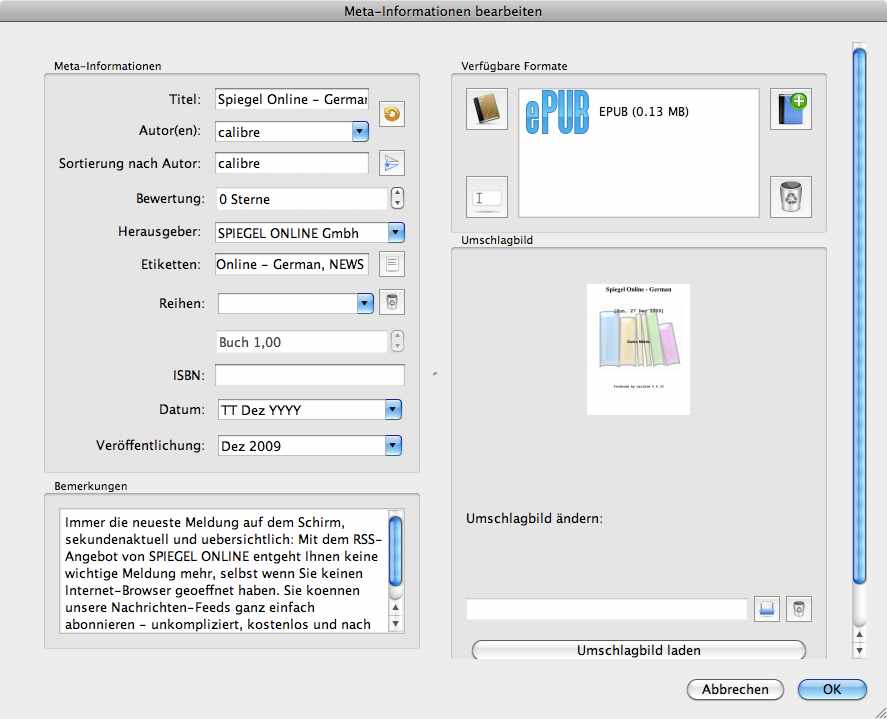The width and height of the screenshot is (887, 719).
Task: Expand the Veröffentlichung date dropdown
Action: 393,445
